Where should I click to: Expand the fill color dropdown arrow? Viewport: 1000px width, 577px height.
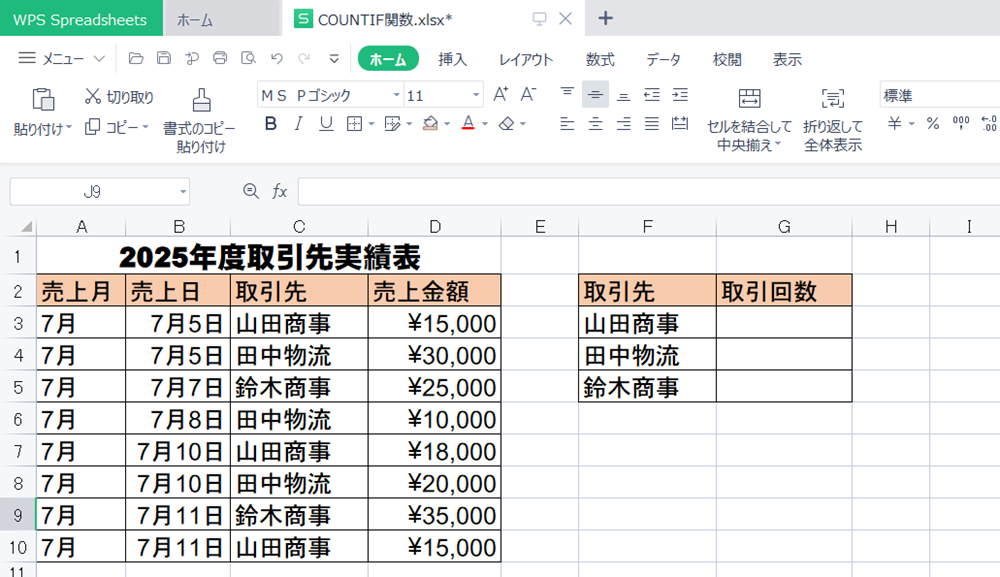(x=447, y=124)
